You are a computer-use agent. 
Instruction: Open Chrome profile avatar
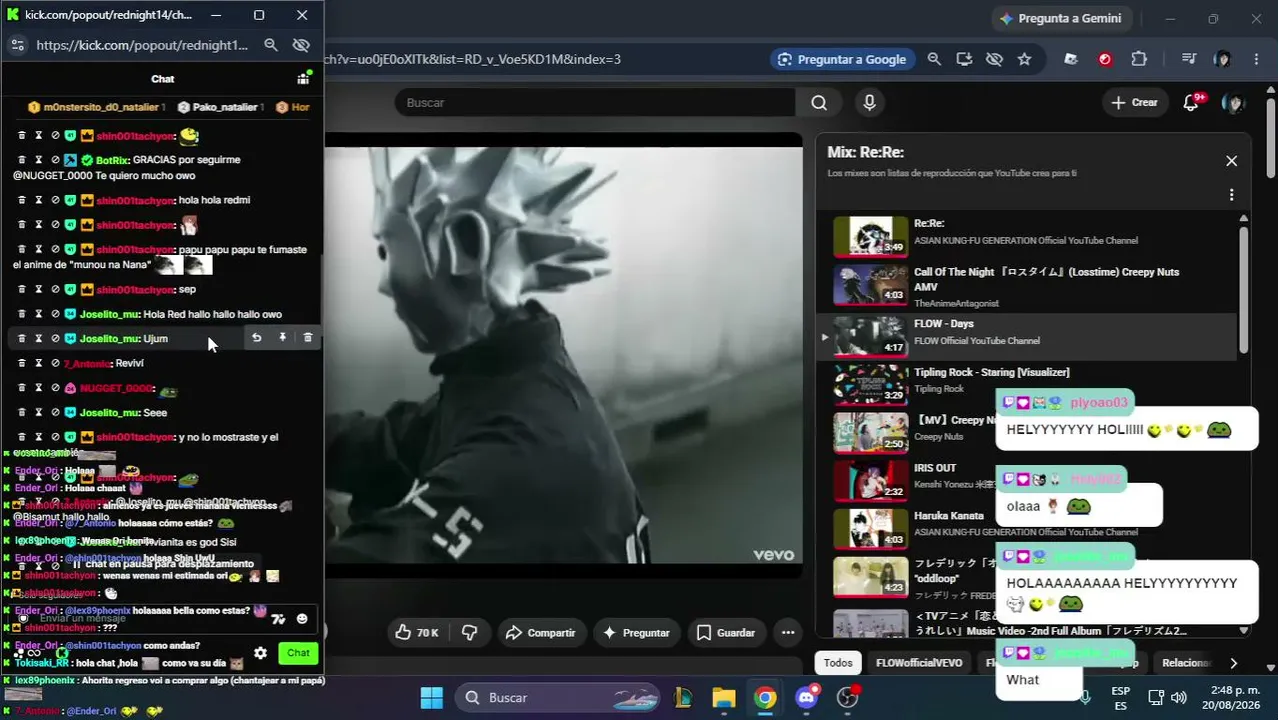click(x=1222, y=59)
